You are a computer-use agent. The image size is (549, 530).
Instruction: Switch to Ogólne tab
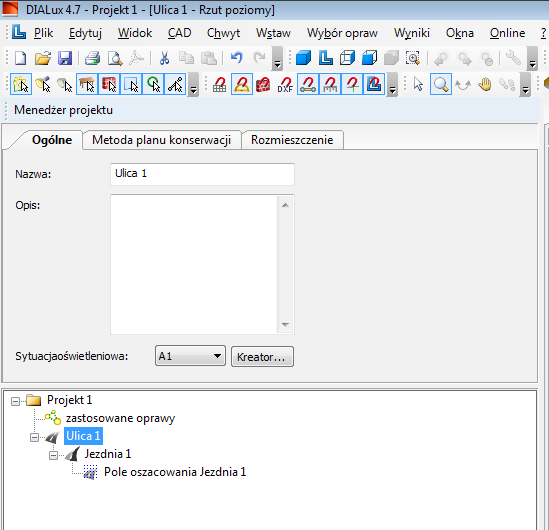point(52,140)
